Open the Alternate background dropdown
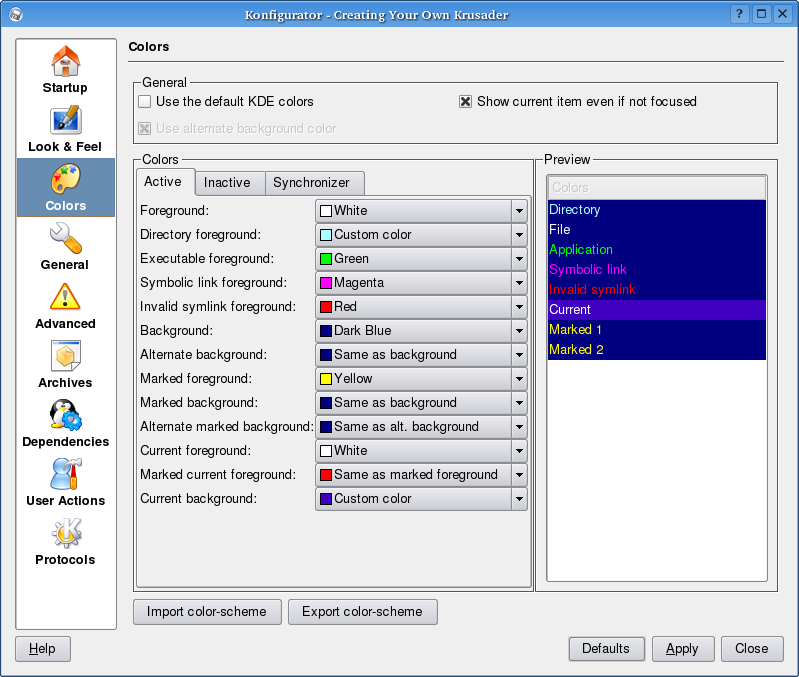Image resolution: width=799 pixels, height=677 pixels. pyautogui.click(x=421, y=355)
